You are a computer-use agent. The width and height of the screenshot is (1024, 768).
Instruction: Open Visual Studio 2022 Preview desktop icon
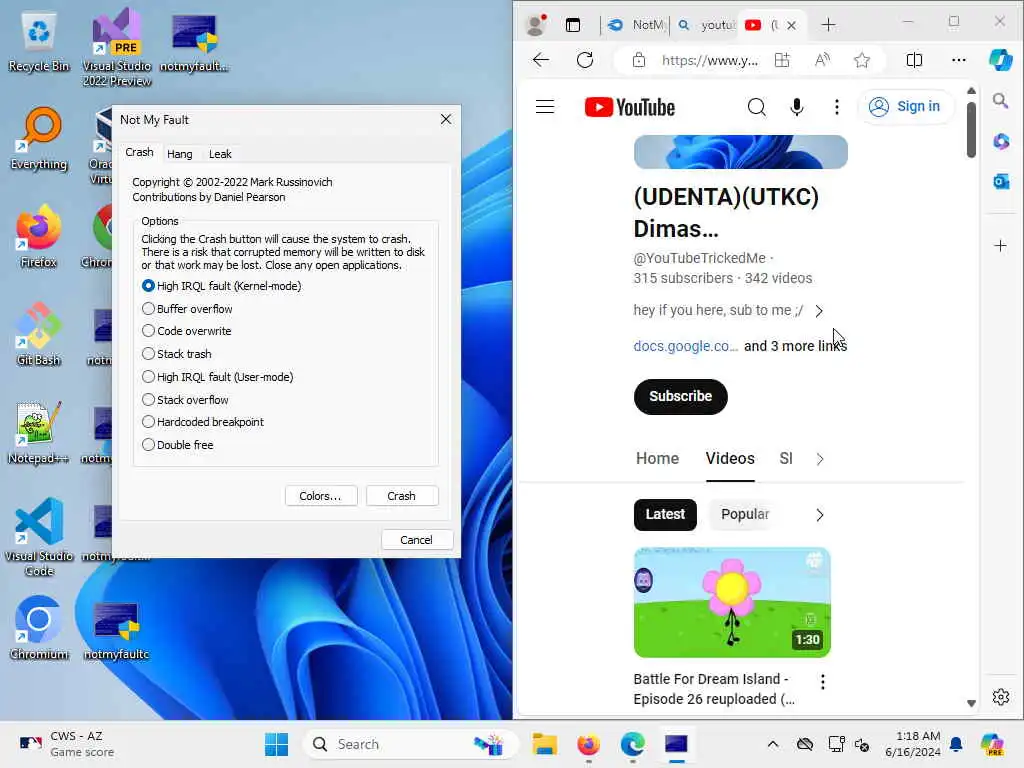coord(117,46)
